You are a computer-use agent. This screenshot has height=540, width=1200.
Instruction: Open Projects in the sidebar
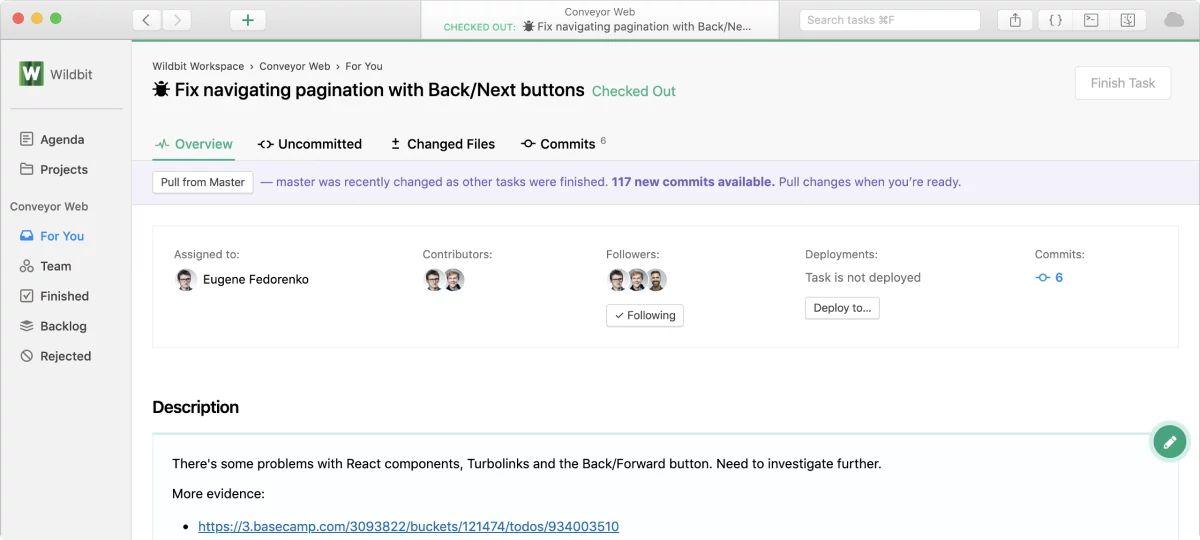(55, 170)
